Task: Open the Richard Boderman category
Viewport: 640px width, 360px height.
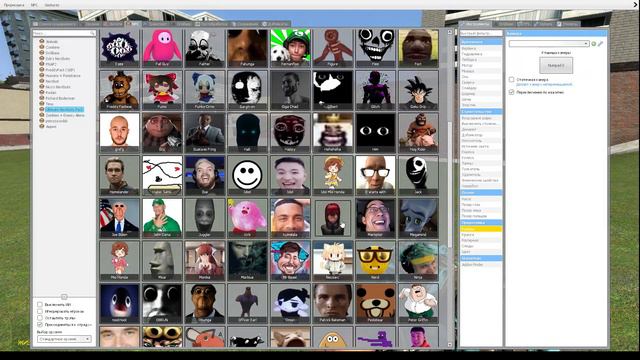Action: pyautogui.click(x=60, y=98)
